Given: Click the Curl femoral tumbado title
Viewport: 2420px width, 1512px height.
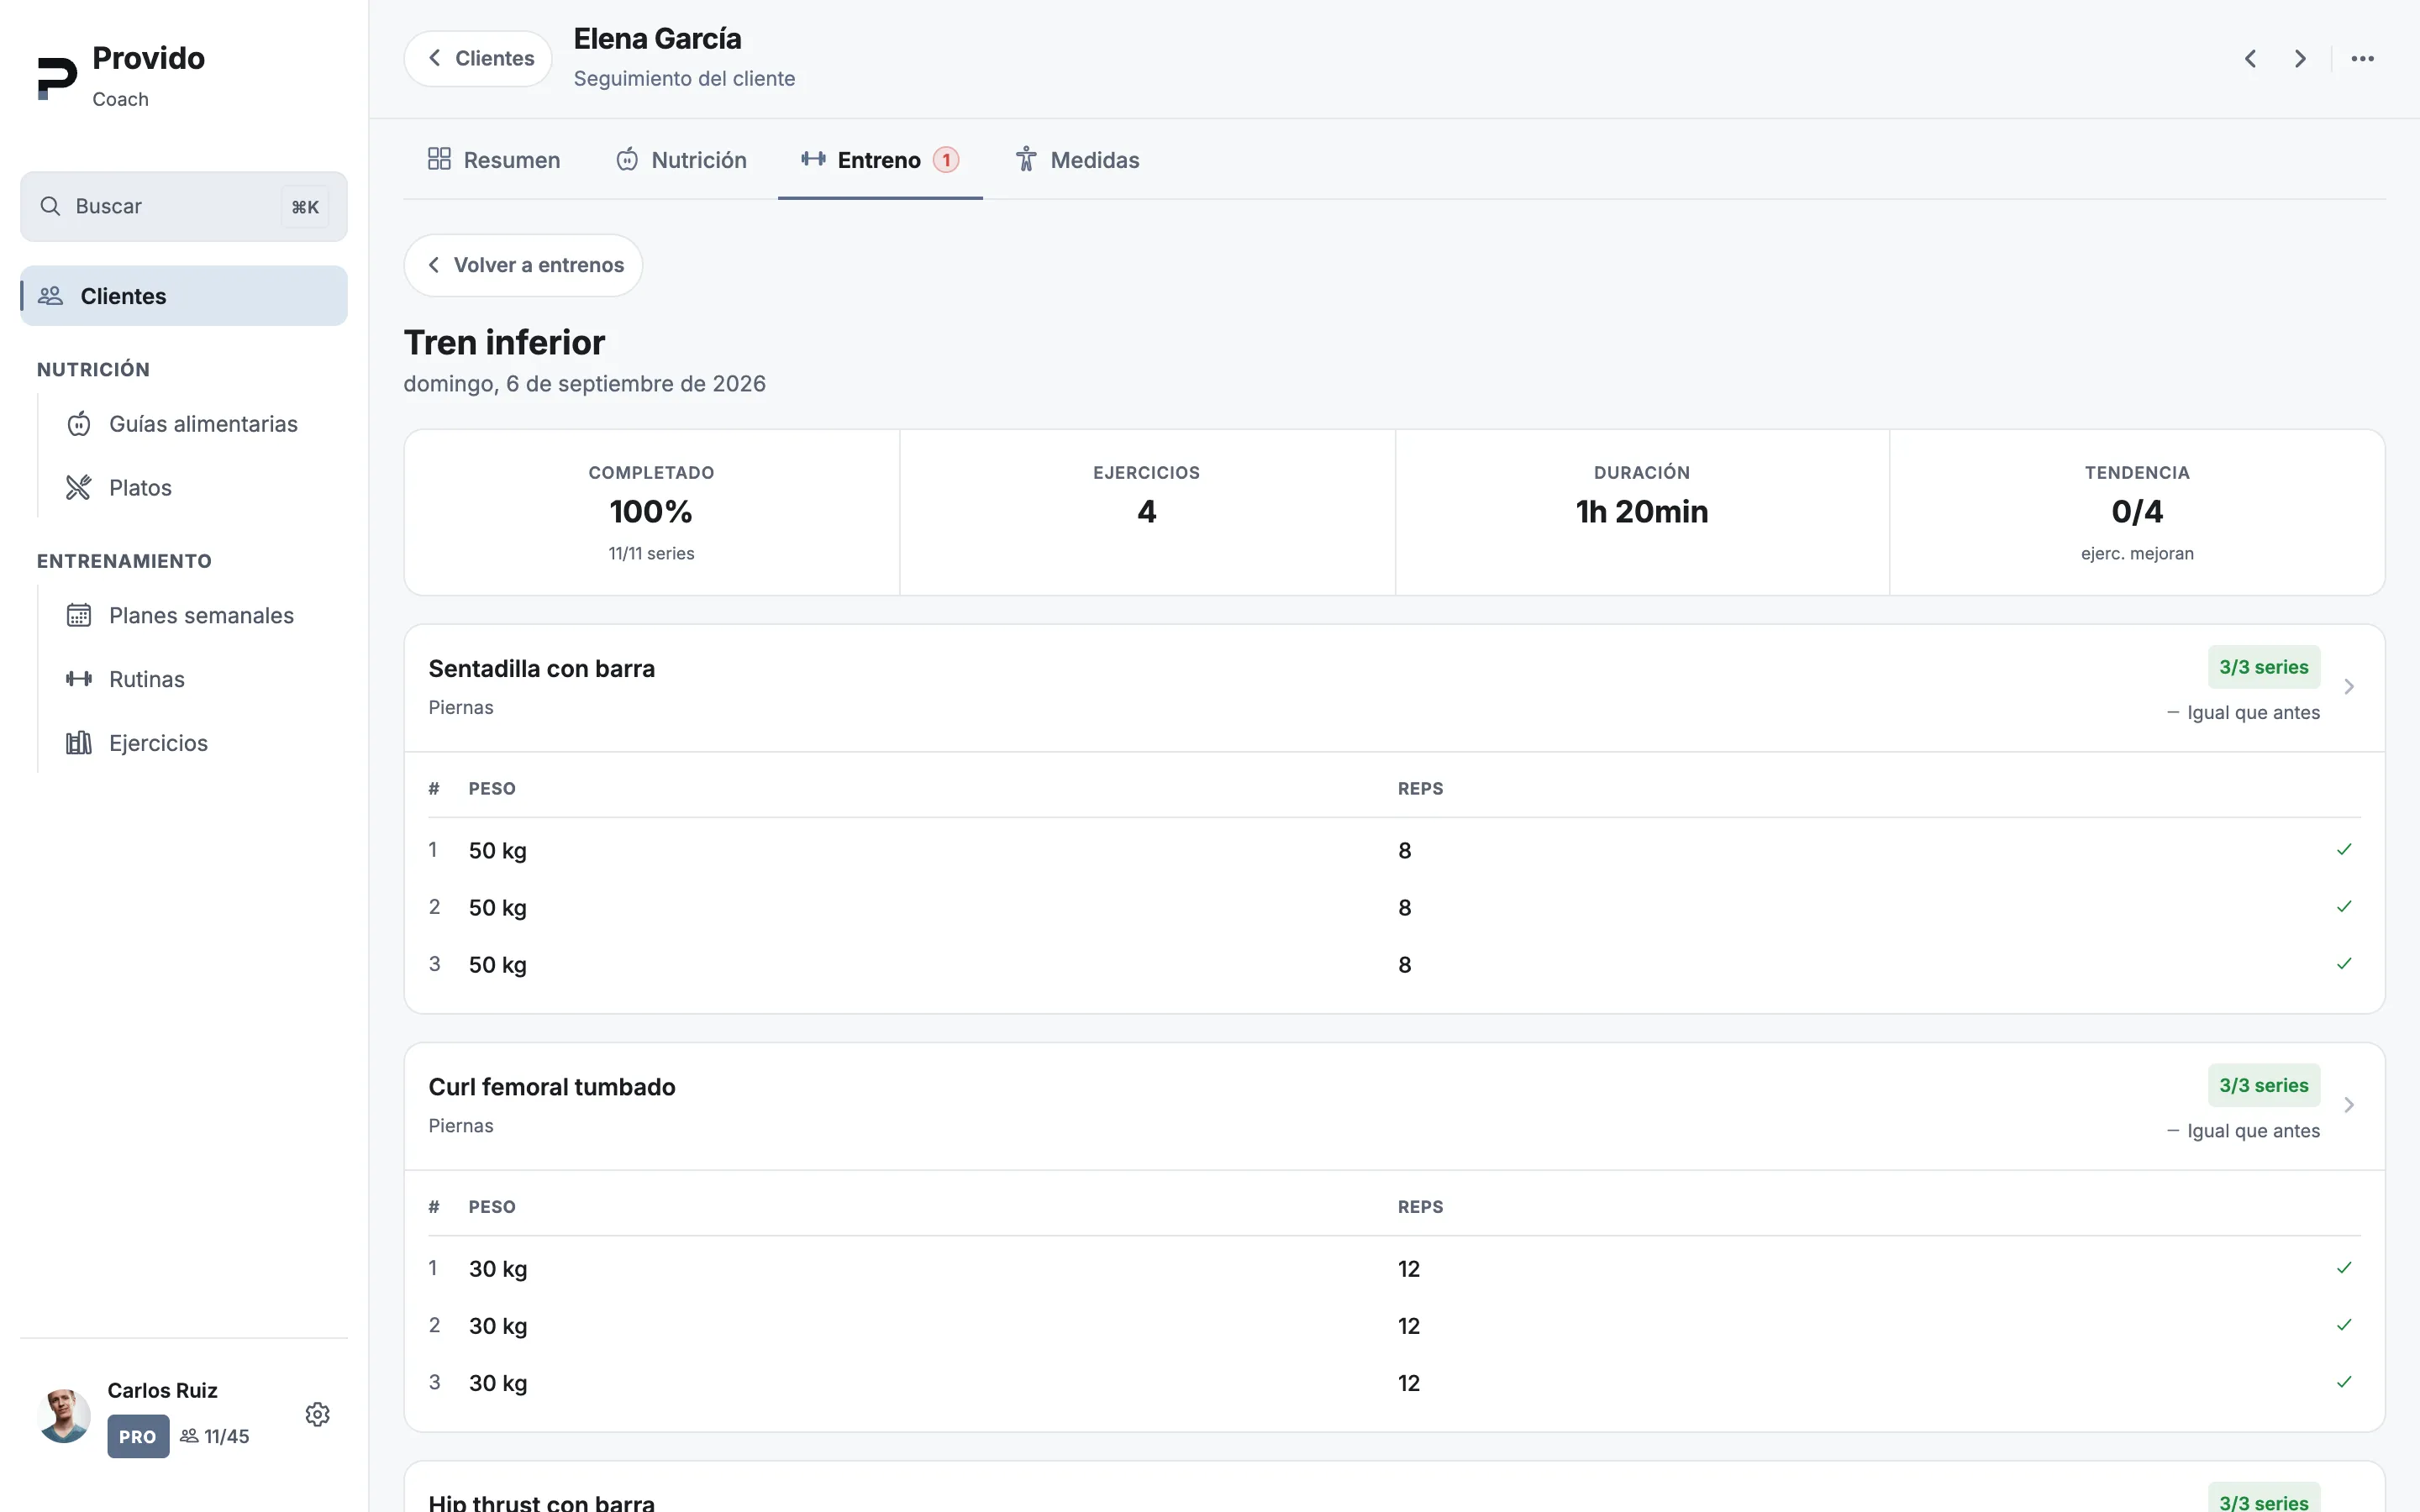Looking at the screenshot, I should (x=552, y=1087).
